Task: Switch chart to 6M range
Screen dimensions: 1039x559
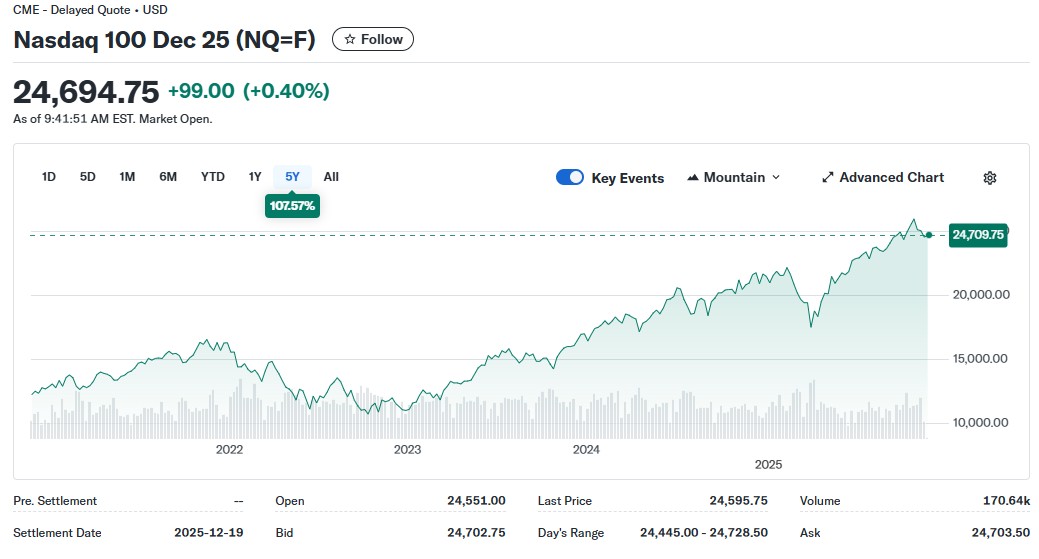Action: pyautogui.click(x=168, y=177)
